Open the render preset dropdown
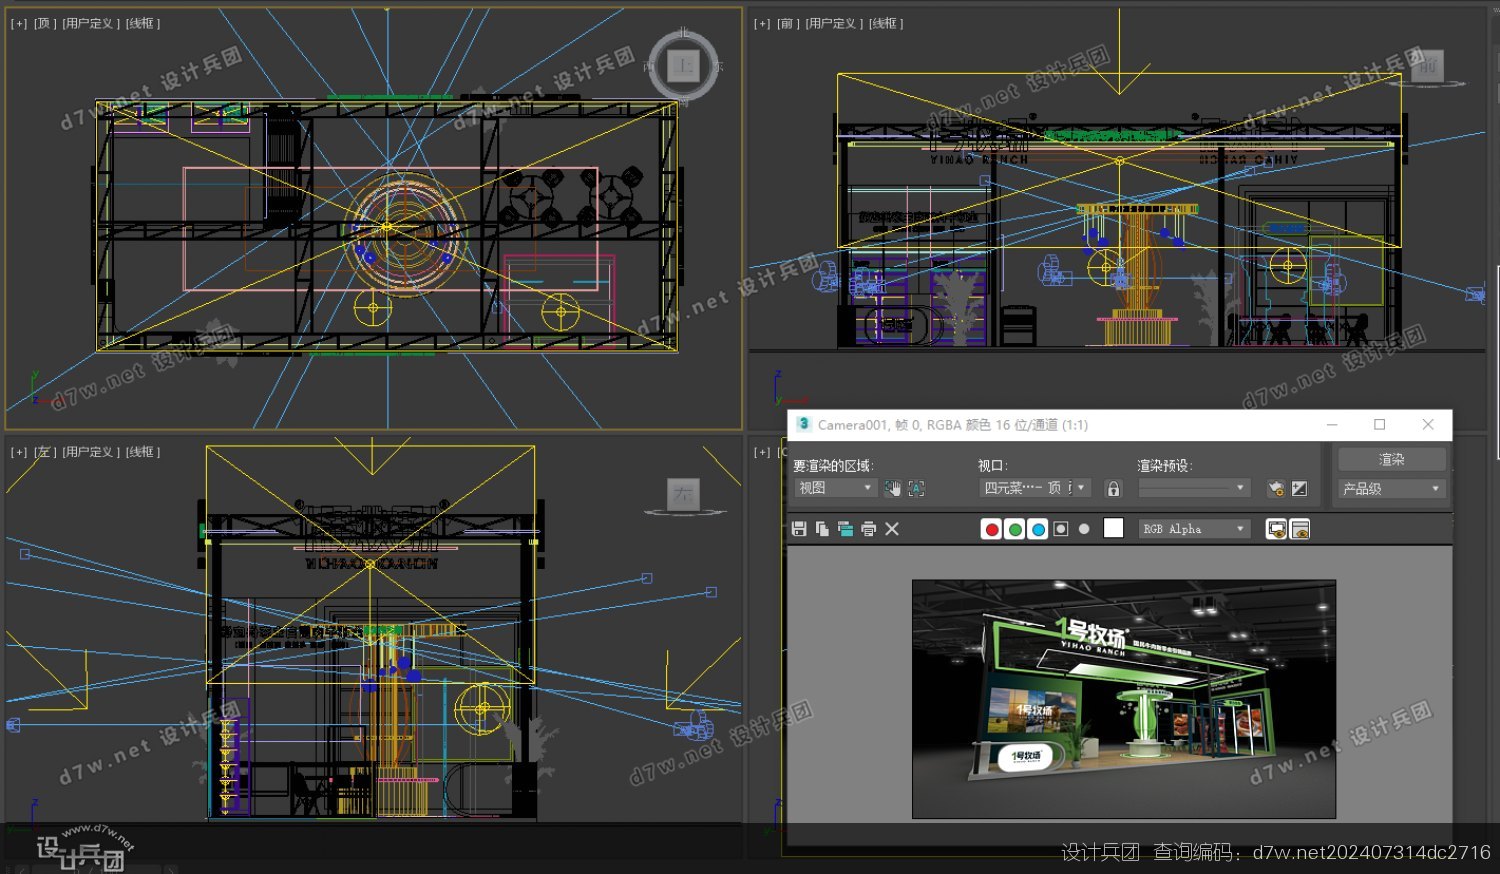Viewport: 1500px width, 874px height. (1194, 488)
